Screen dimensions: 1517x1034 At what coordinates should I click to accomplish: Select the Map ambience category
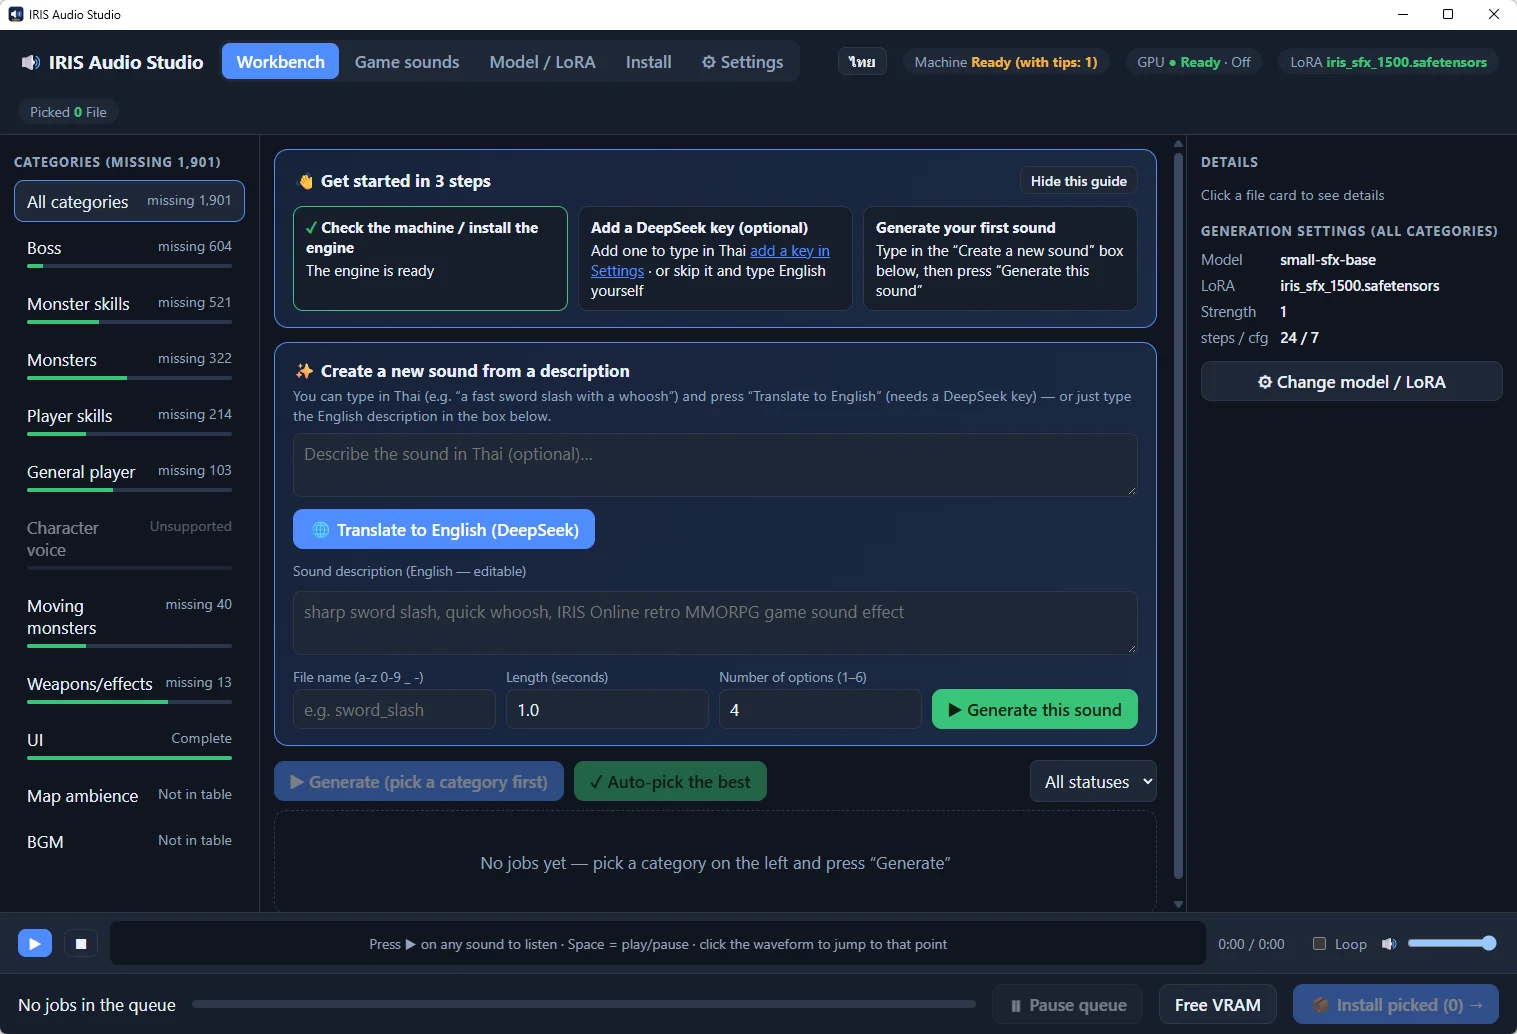click(129, 796)
